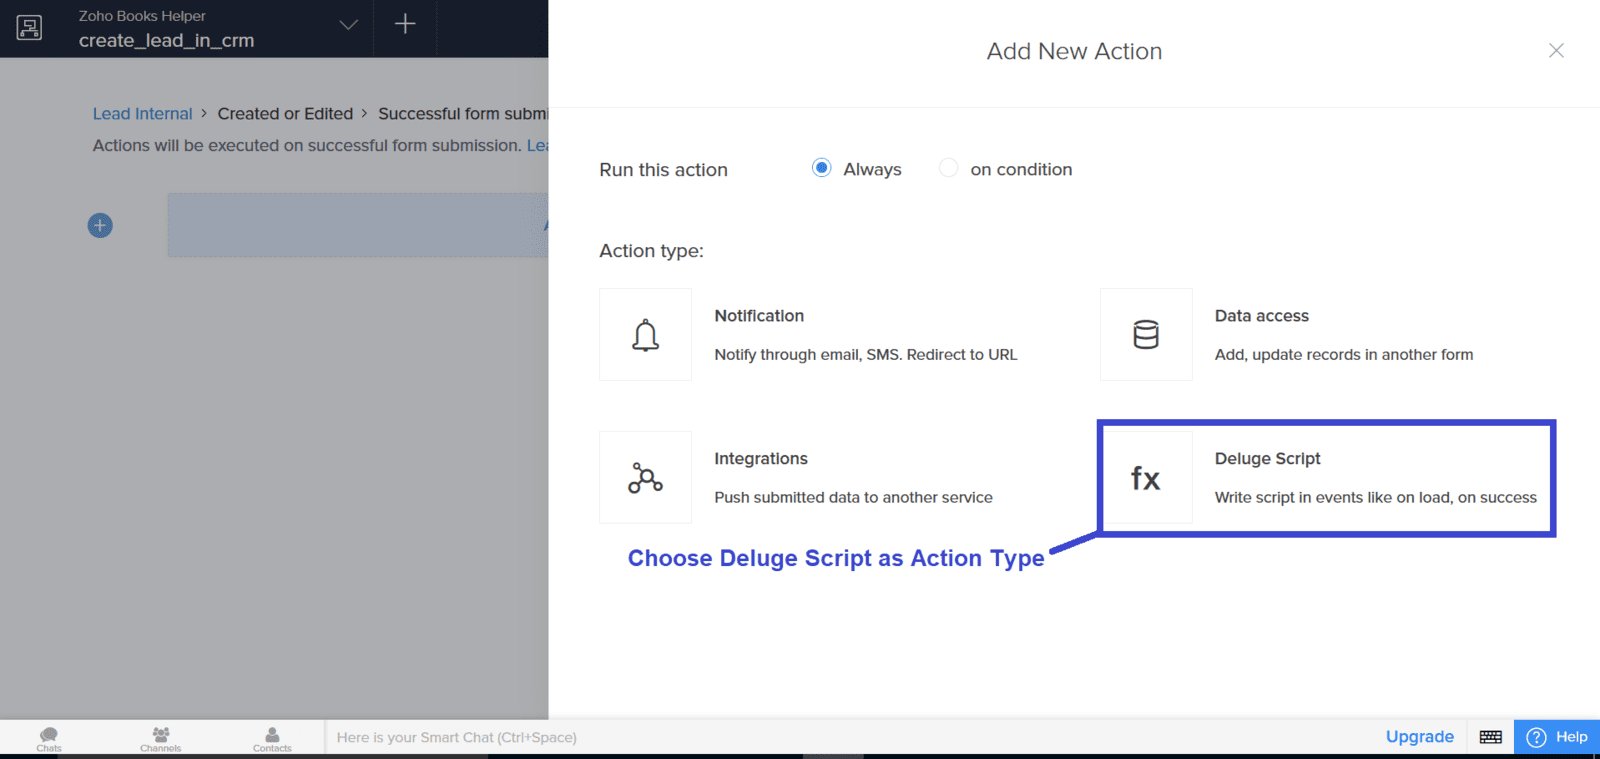Expand the create_lead_in_crm dropdown chevron

coord(348,25)
